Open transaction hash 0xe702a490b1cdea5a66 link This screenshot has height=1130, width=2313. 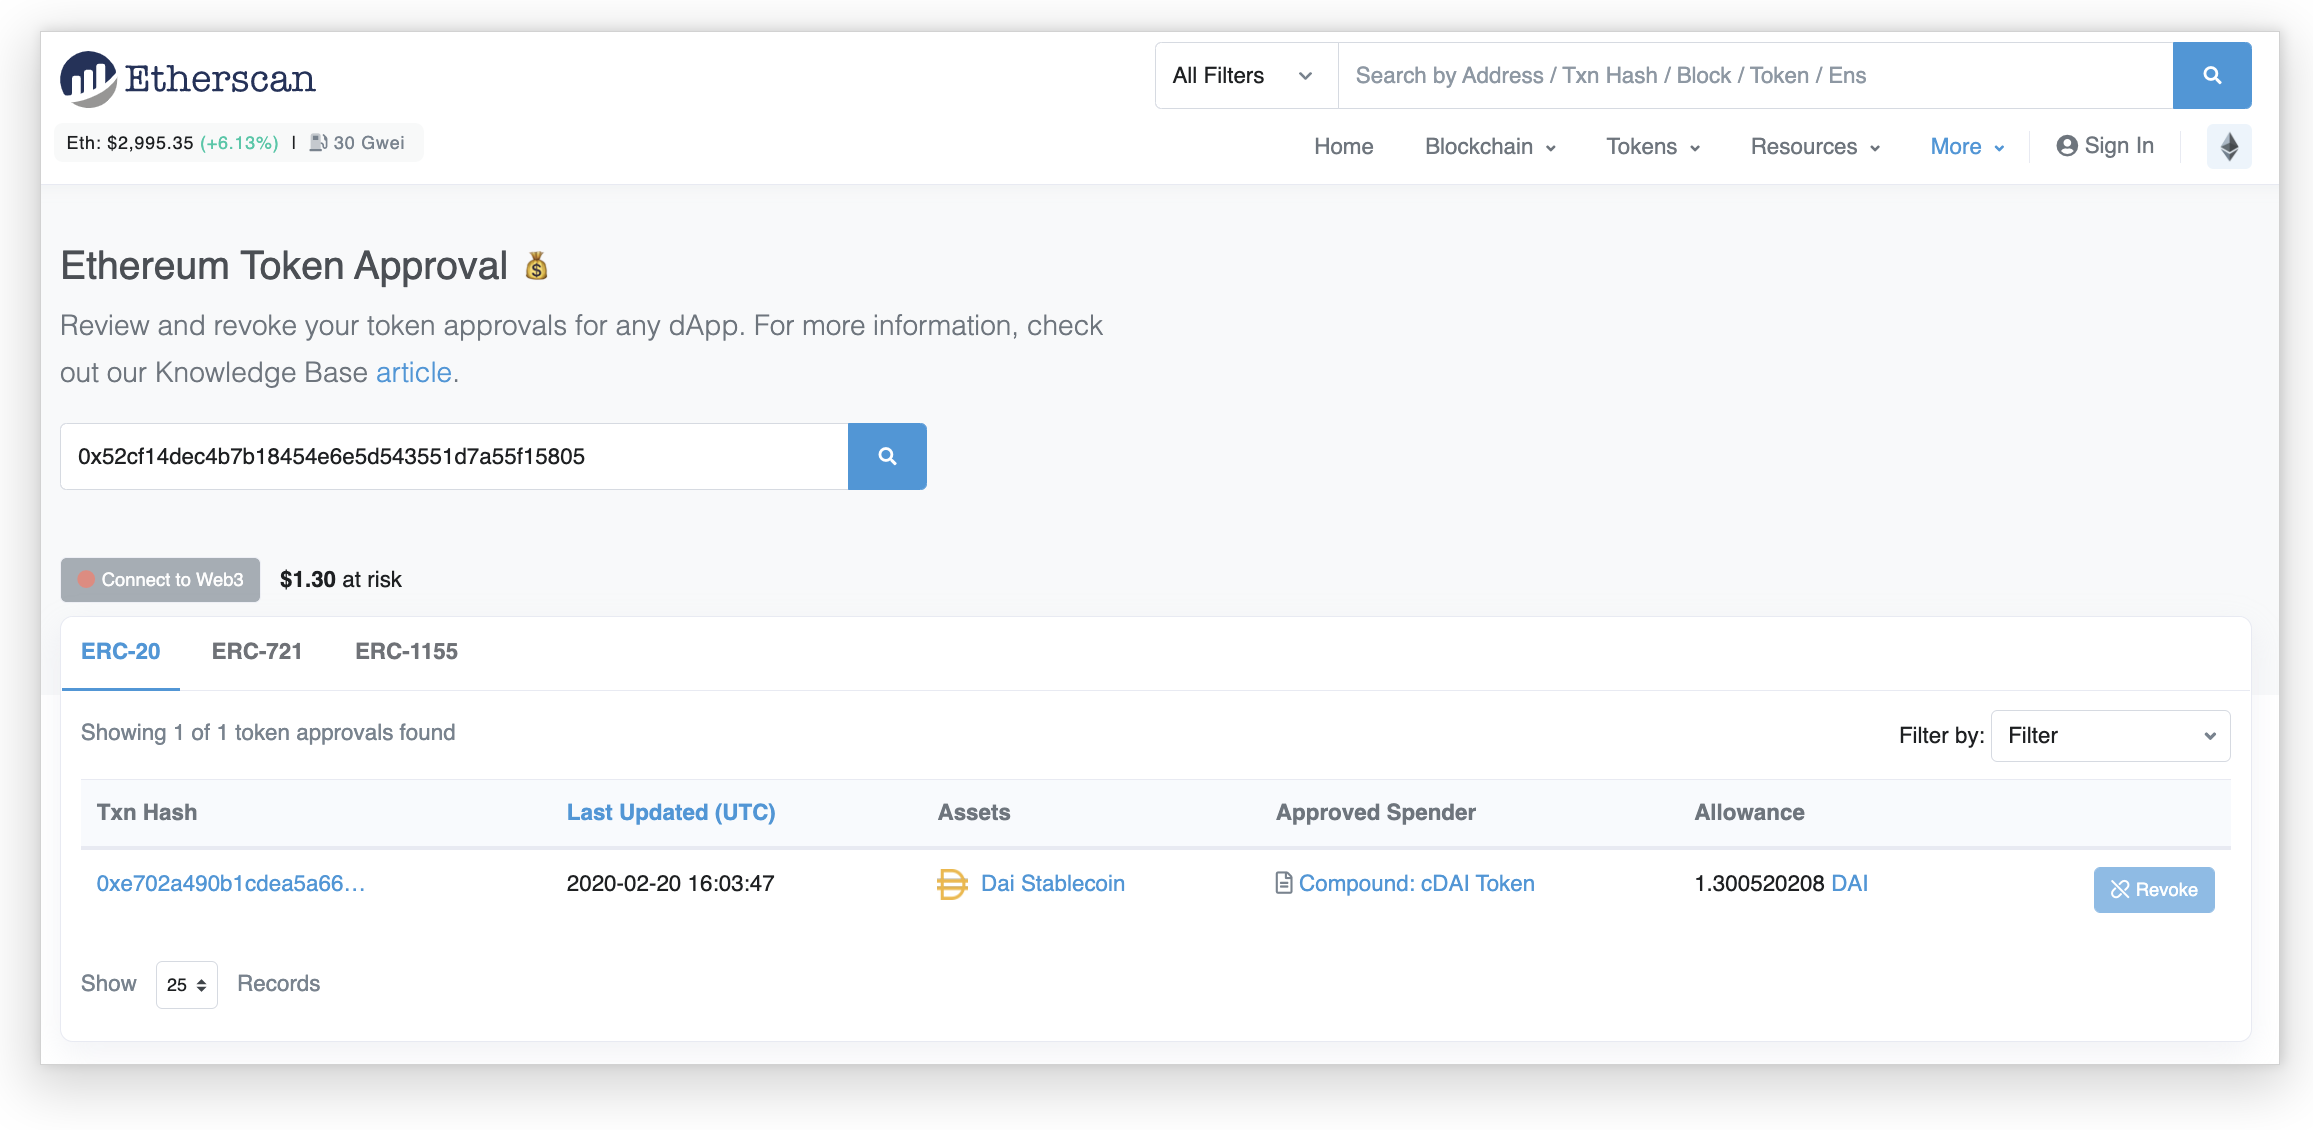click(230, 884)
